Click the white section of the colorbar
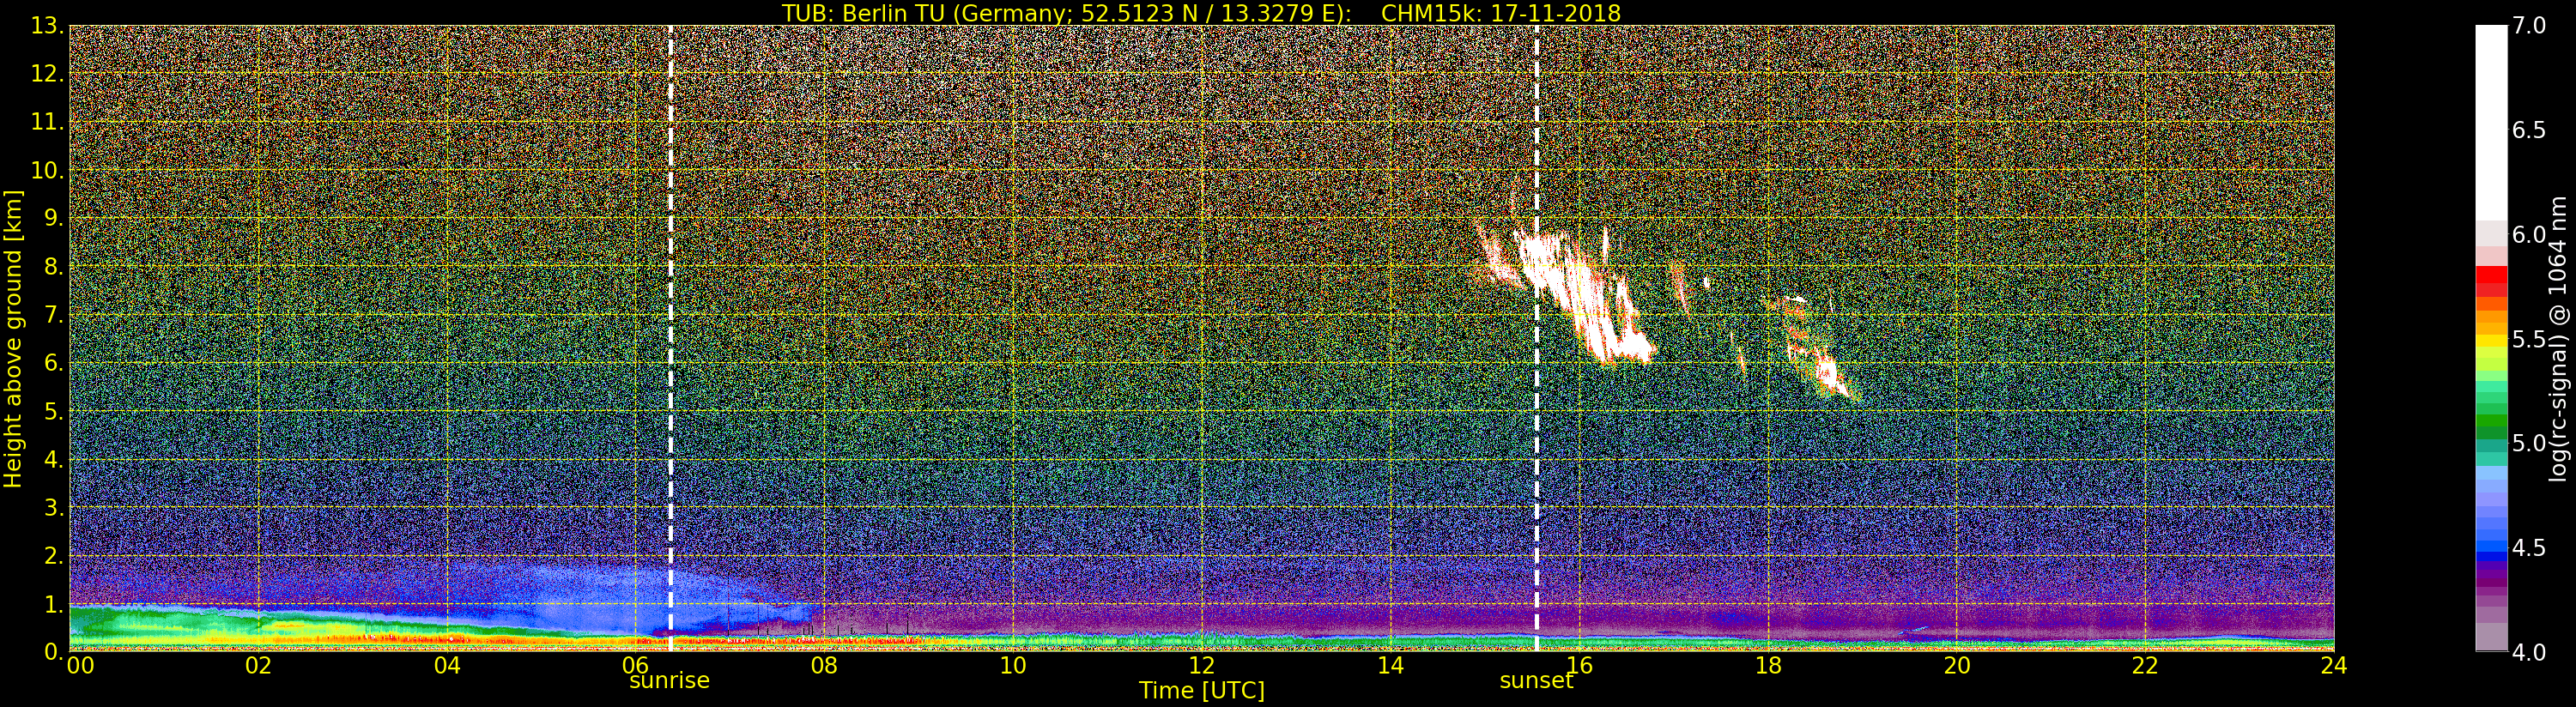The width and height of the screenshot is (2576, 707). (2491, 123)
